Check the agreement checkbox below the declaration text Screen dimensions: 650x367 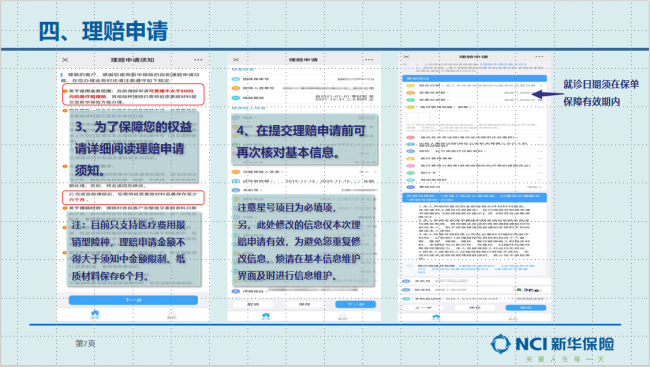[x=410, y=266]
